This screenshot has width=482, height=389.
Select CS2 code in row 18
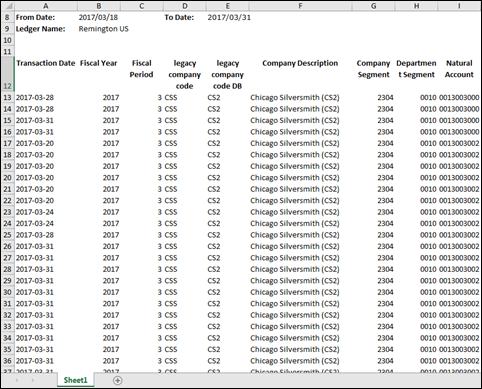pos(227,155)
